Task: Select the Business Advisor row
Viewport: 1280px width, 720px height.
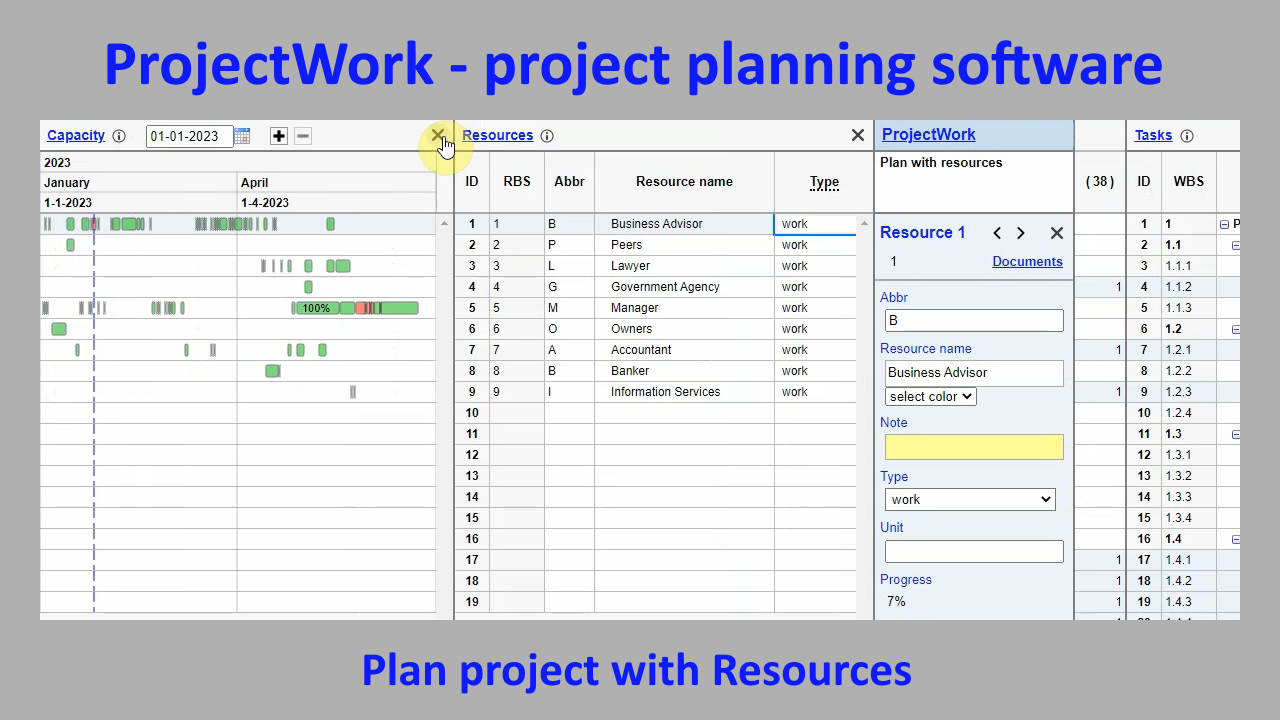Action: (655, 224)
